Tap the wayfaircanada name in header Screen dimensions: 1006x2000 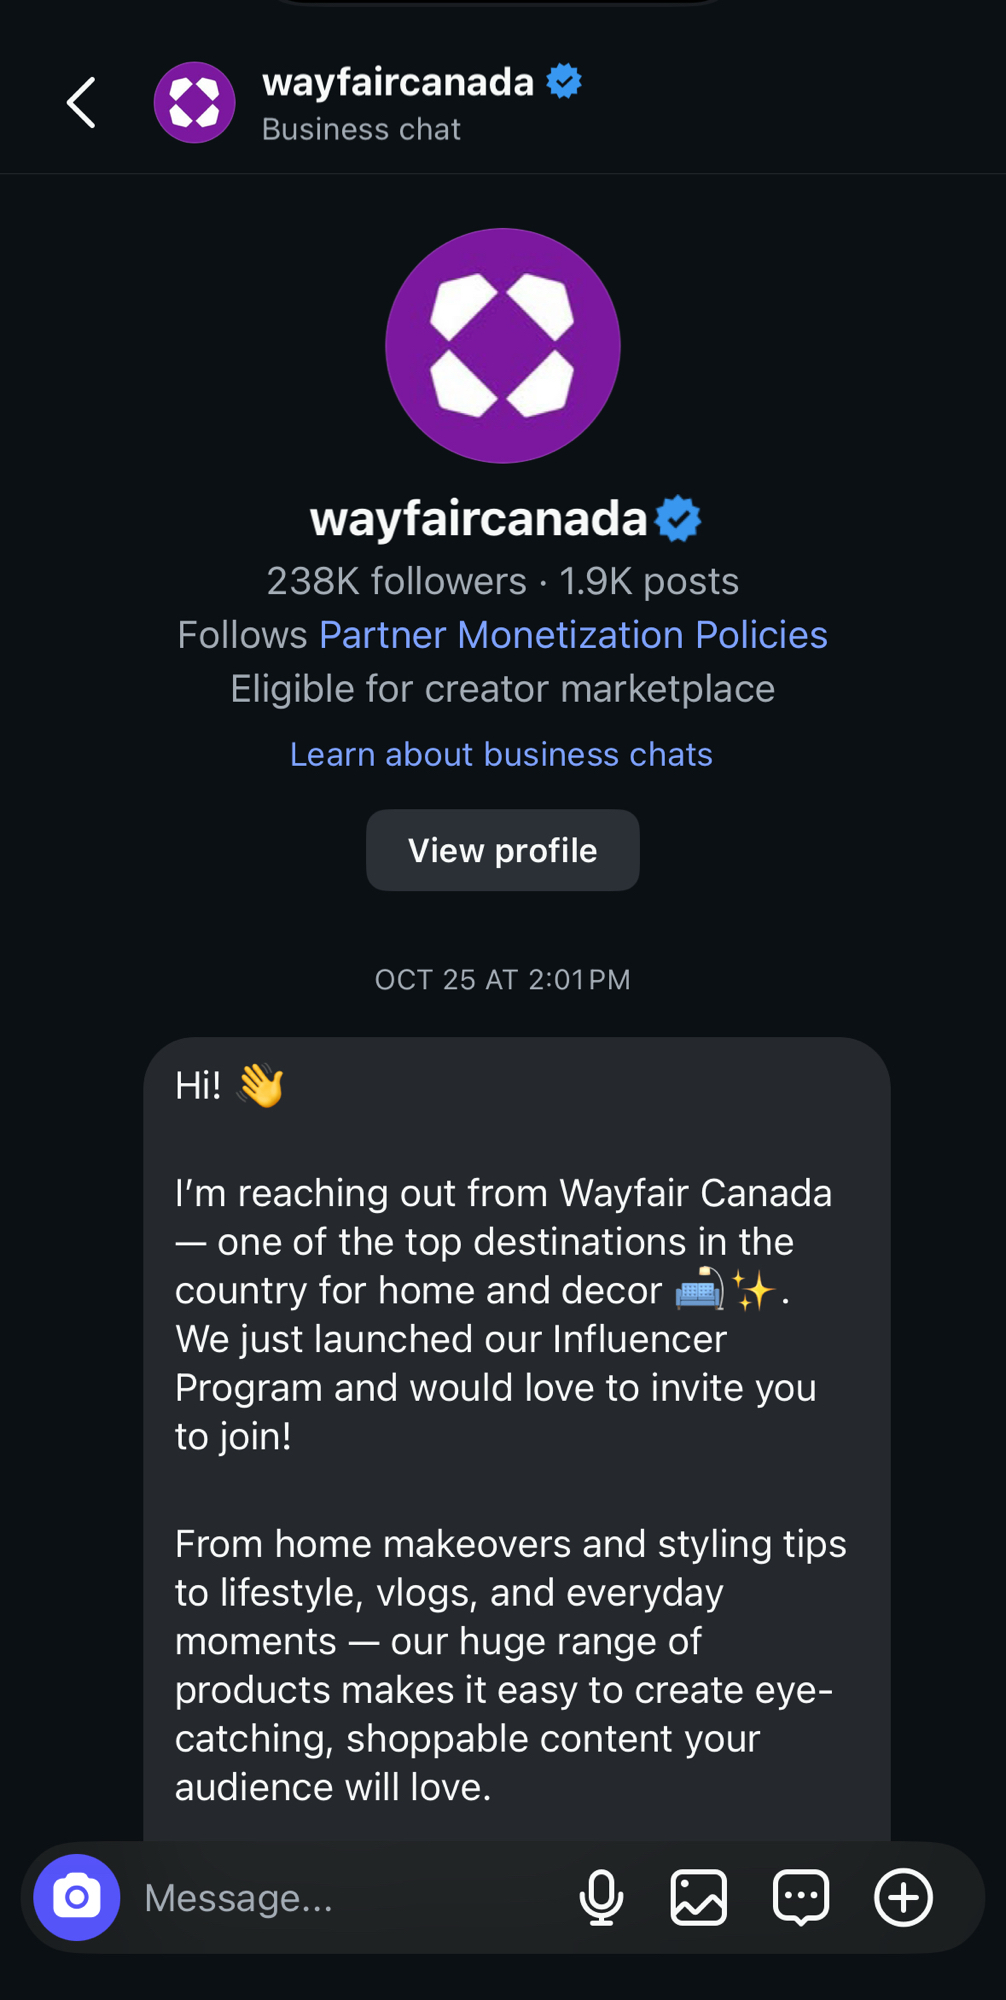tap(398, 82)
